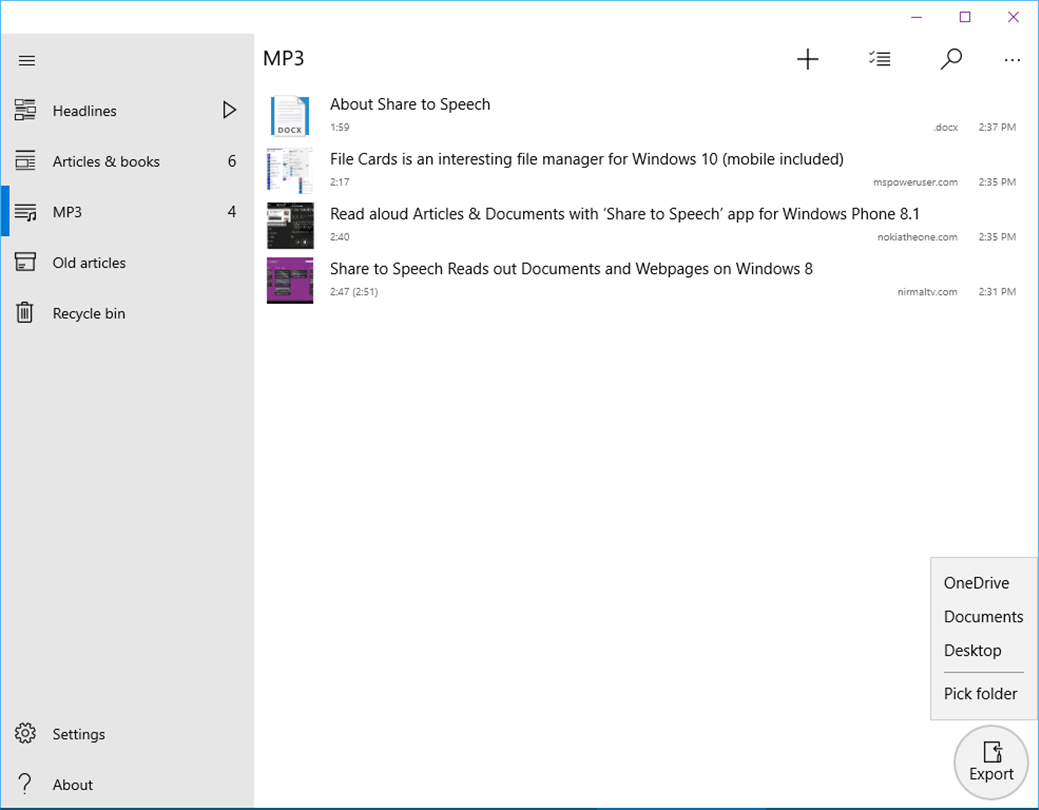Select the MP3 sidebar item
The height and width of the screenshot is (810, 1039).
click(127, 212)
